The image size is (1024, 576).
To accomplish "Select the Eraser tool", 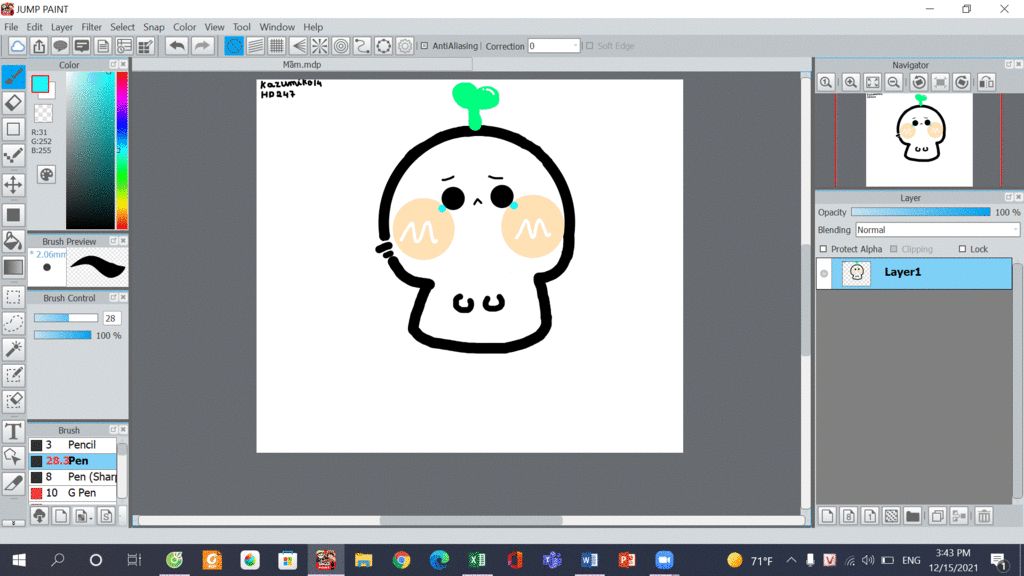I will point(13,103).
